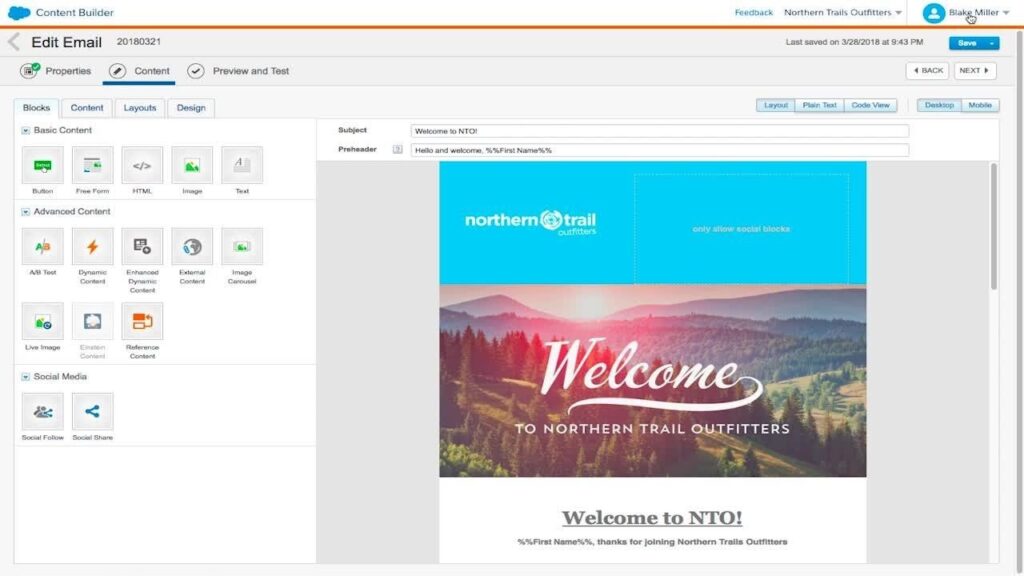The height and width of the screenshot is (576, 1024).
Task: Select the Text block
Action: (241, 166)
